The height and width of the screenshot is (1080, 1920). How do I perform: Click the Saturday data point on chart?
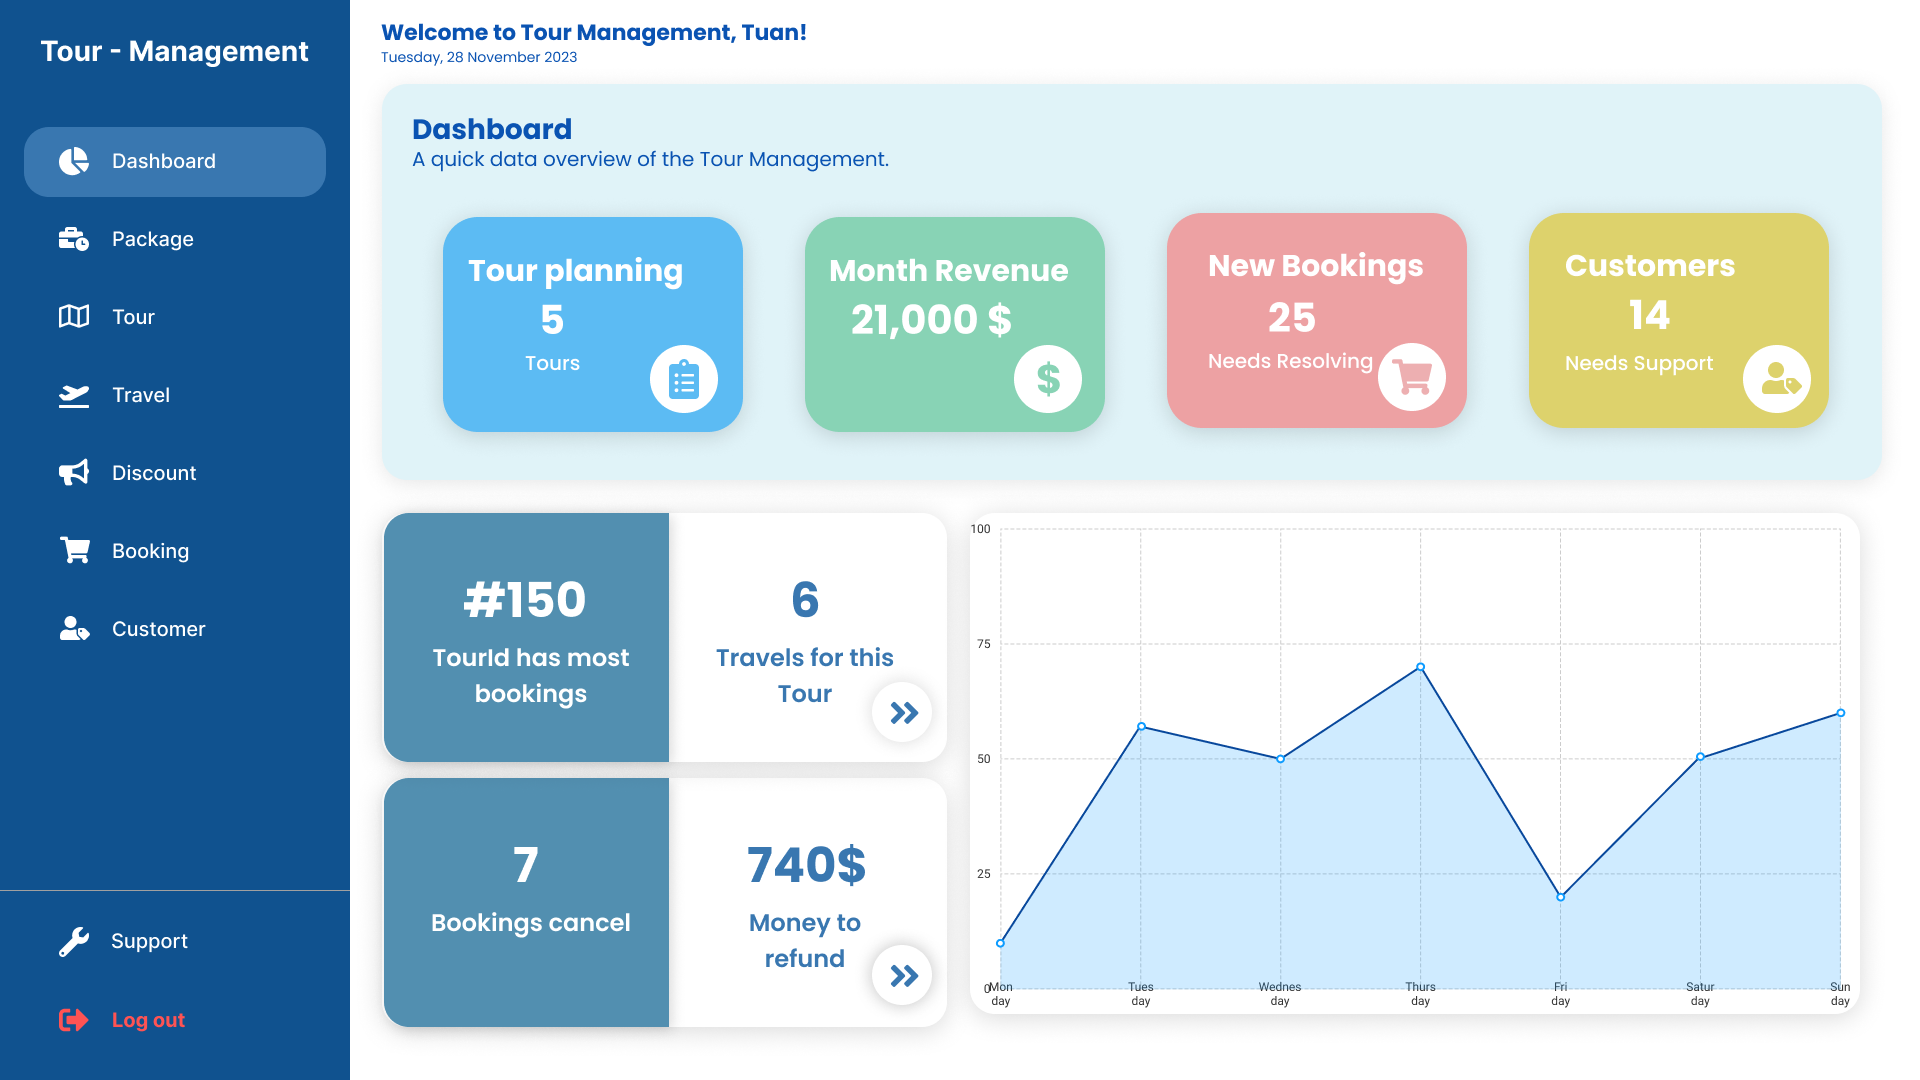point(1700,757)
